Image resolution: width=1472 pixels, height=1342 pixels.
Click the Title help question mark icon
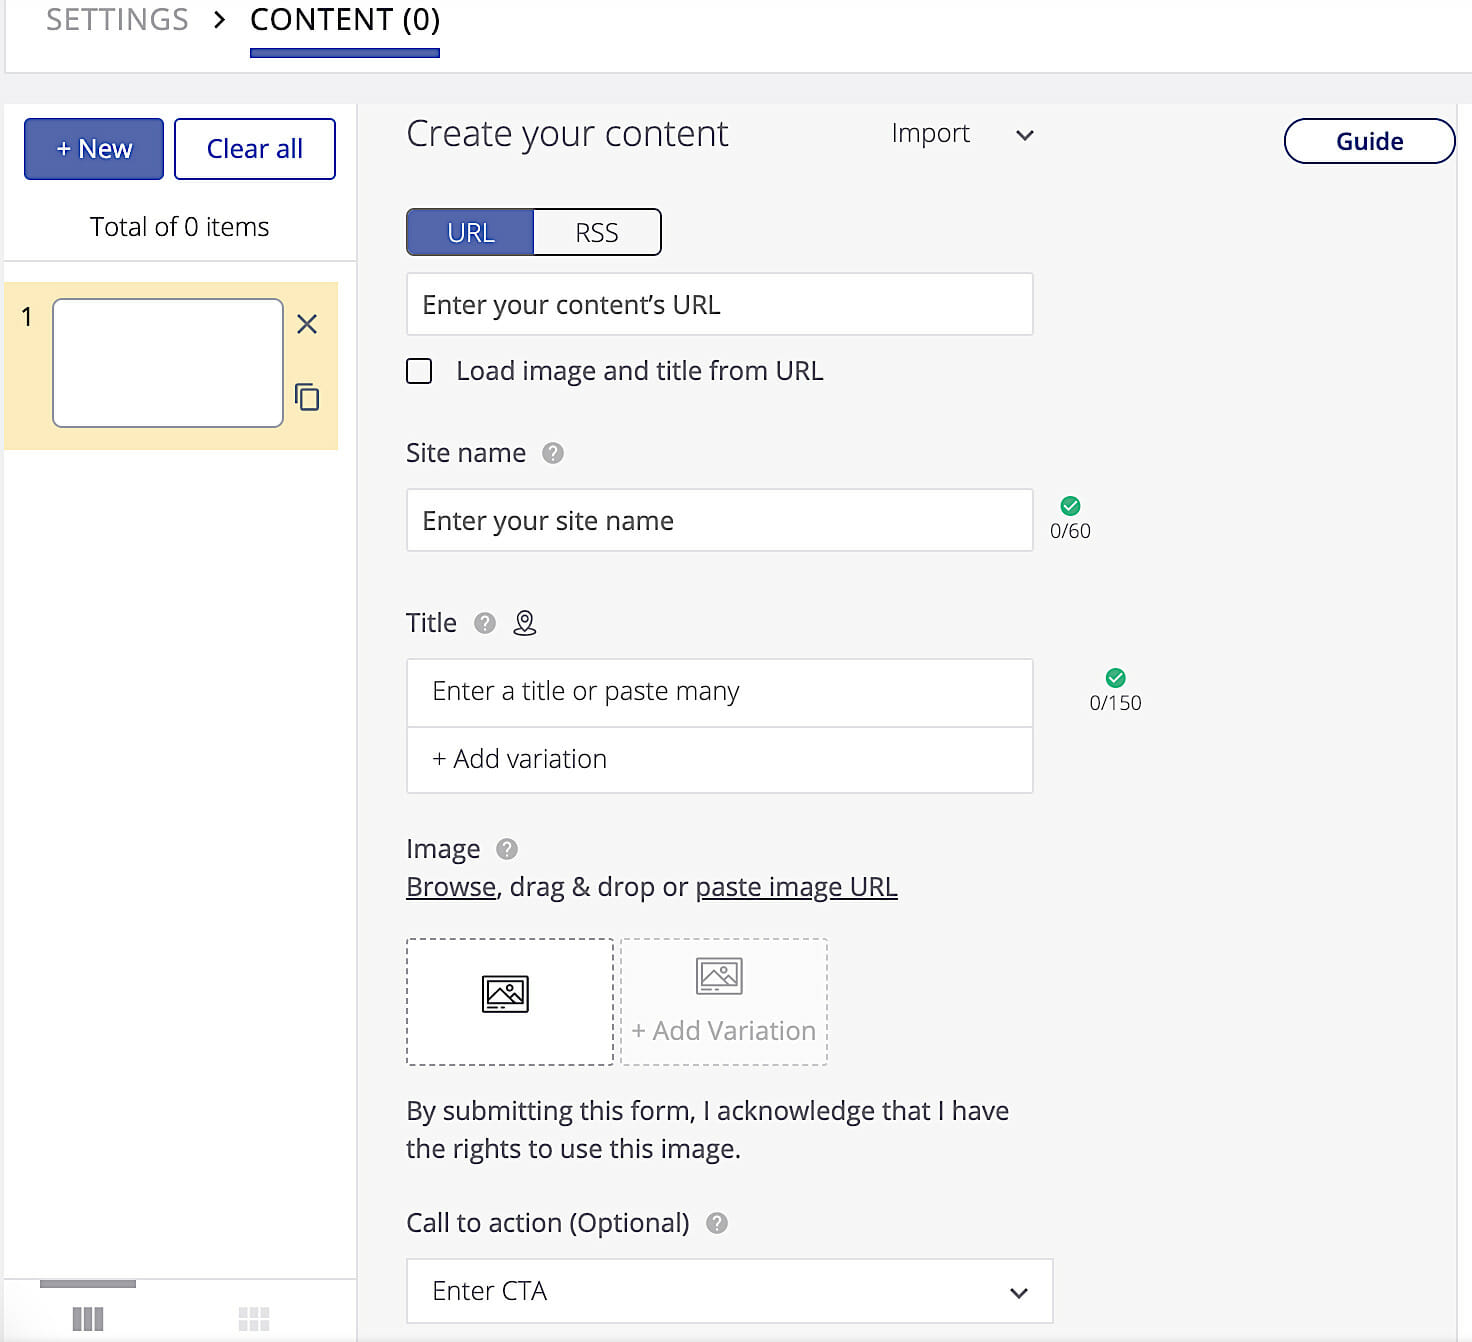tap(485, 623)
